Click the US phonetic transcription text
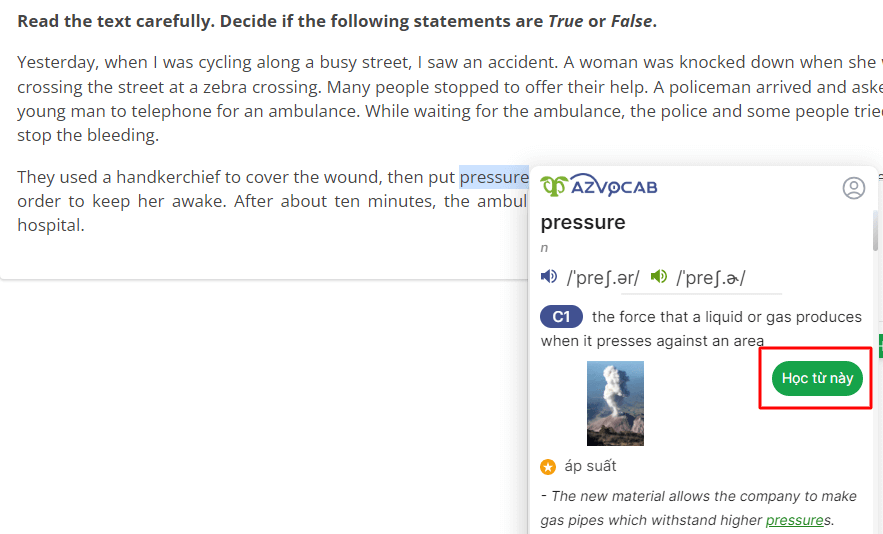 click(711, 278)
